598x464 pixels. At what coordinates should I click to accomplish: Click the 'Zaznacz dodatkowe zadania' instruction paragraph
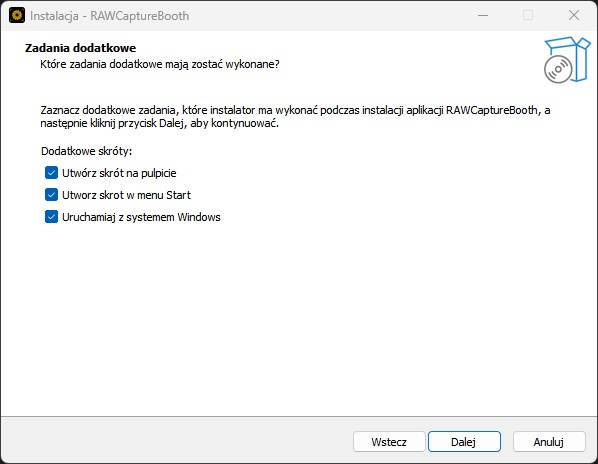(x=295, y=117)
